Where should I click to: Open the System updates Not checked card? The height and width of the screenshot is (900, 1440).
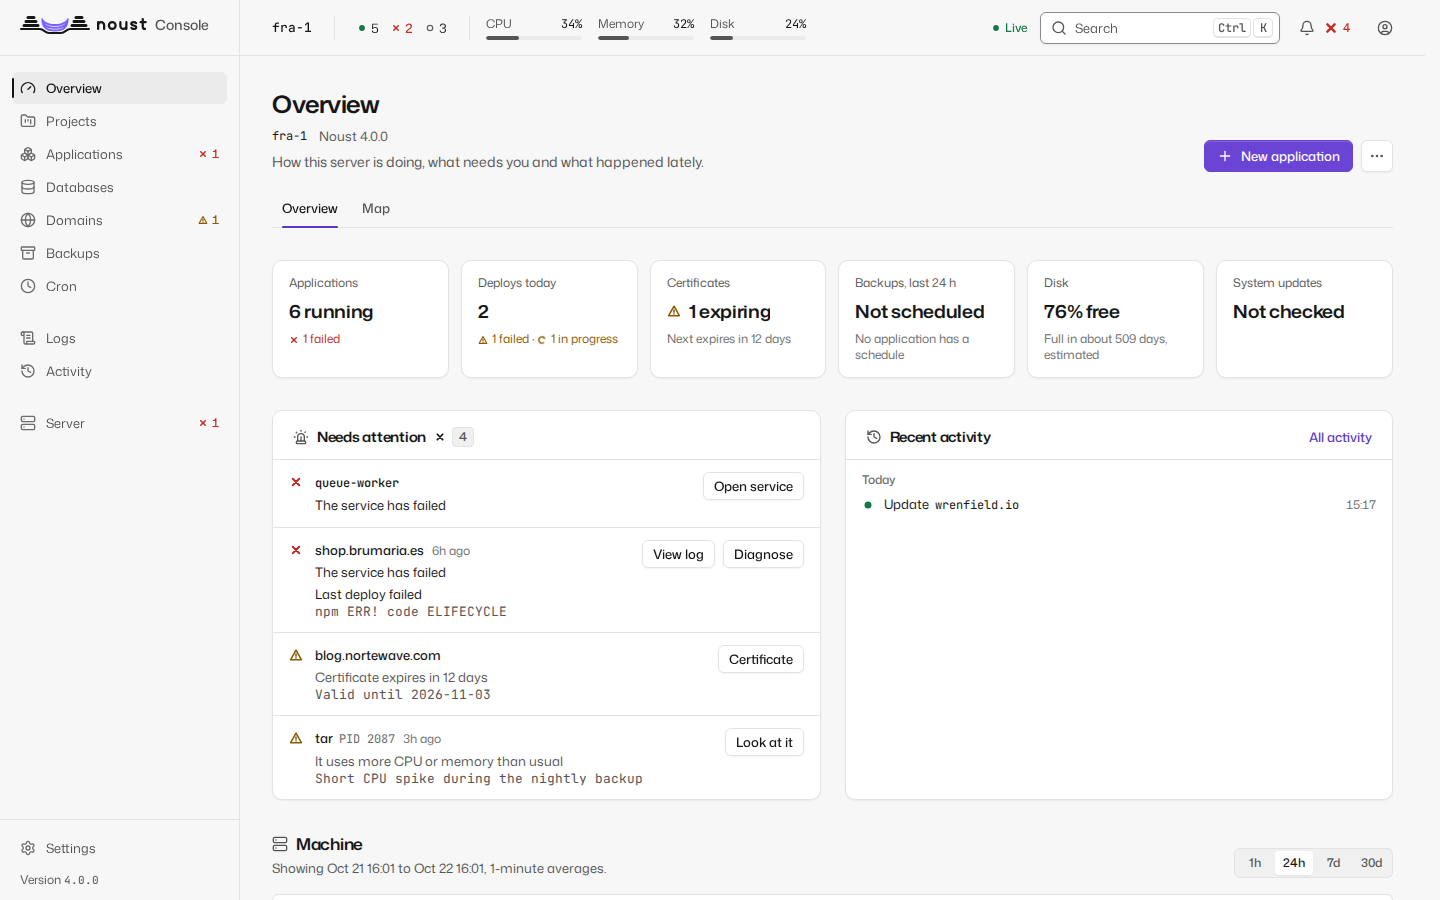pos(1304,319)
